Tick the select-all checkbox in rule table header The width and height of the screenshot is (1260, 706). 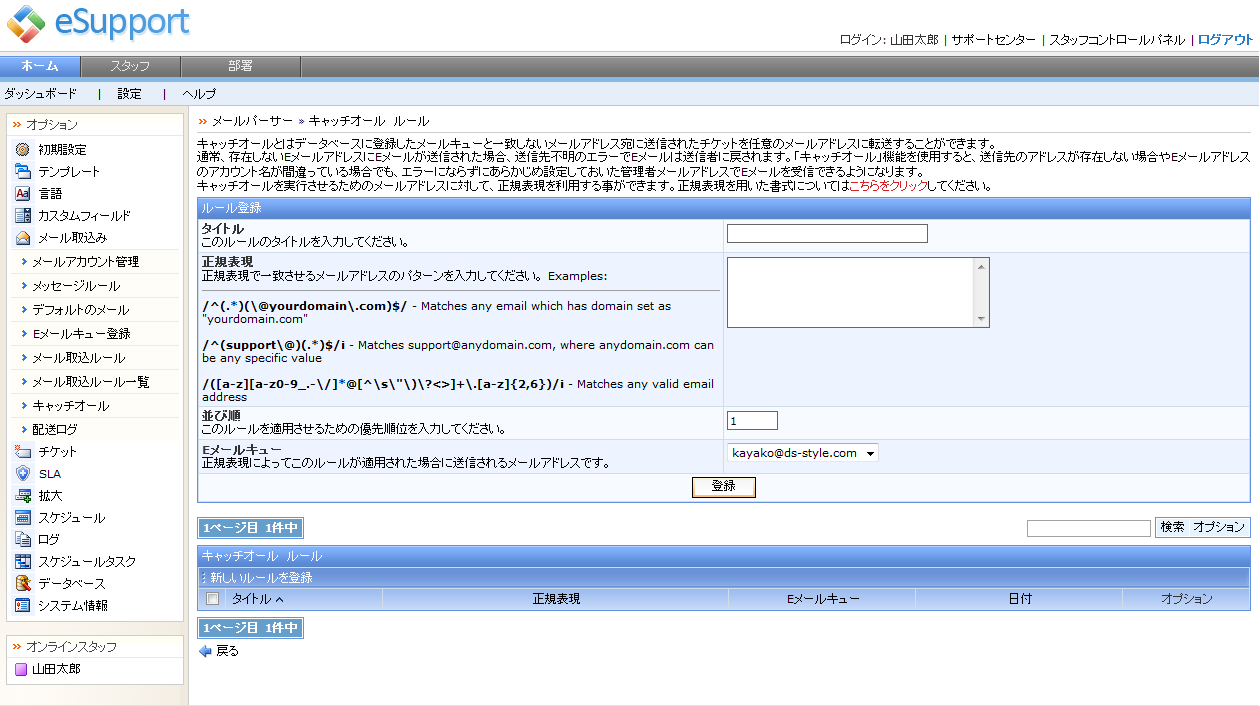point(212,599)
